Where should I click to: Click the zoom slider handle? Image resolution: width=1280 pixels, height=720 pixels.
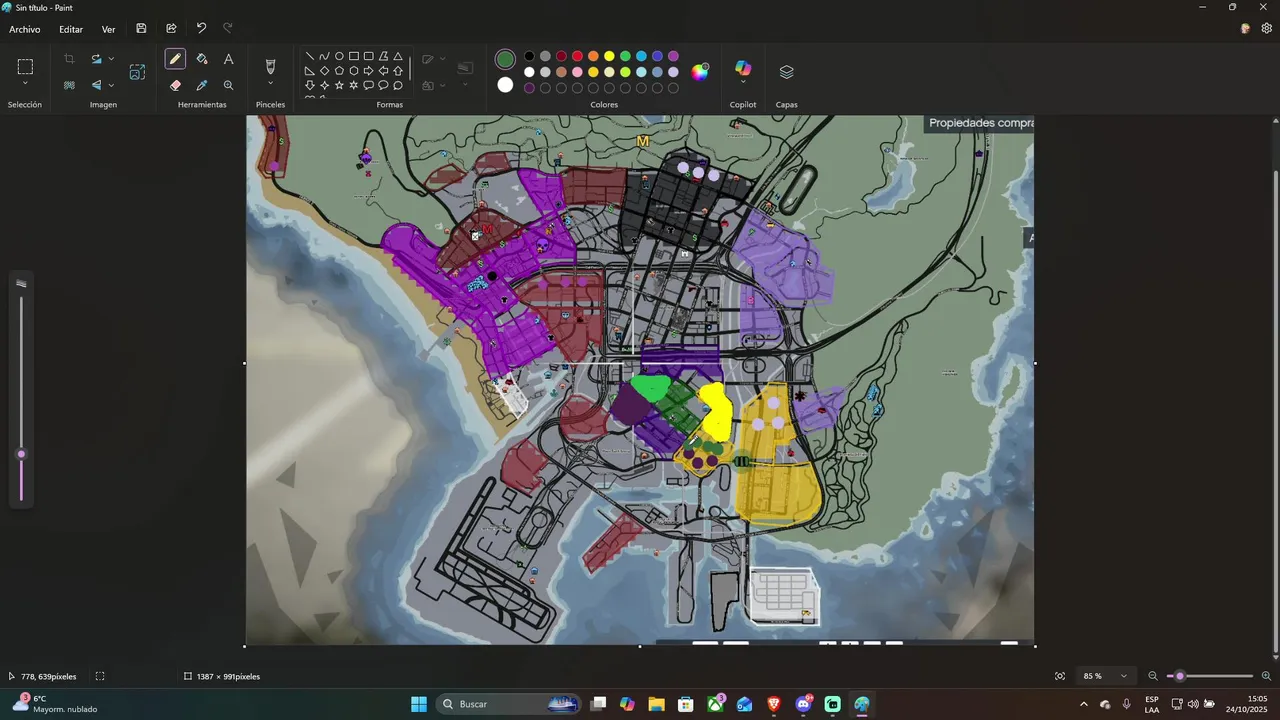[x=1180, y=676]
